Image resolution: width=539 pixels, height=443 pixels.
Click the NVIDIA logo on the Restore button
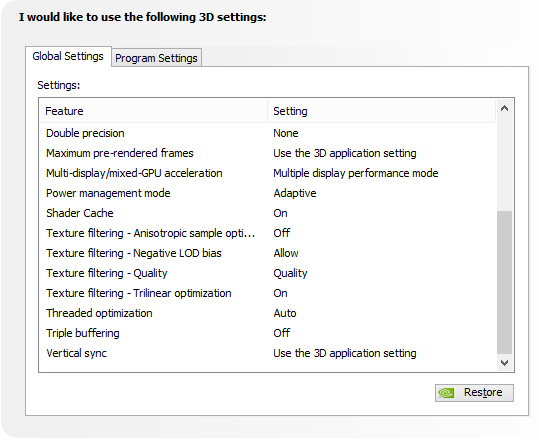446,392
